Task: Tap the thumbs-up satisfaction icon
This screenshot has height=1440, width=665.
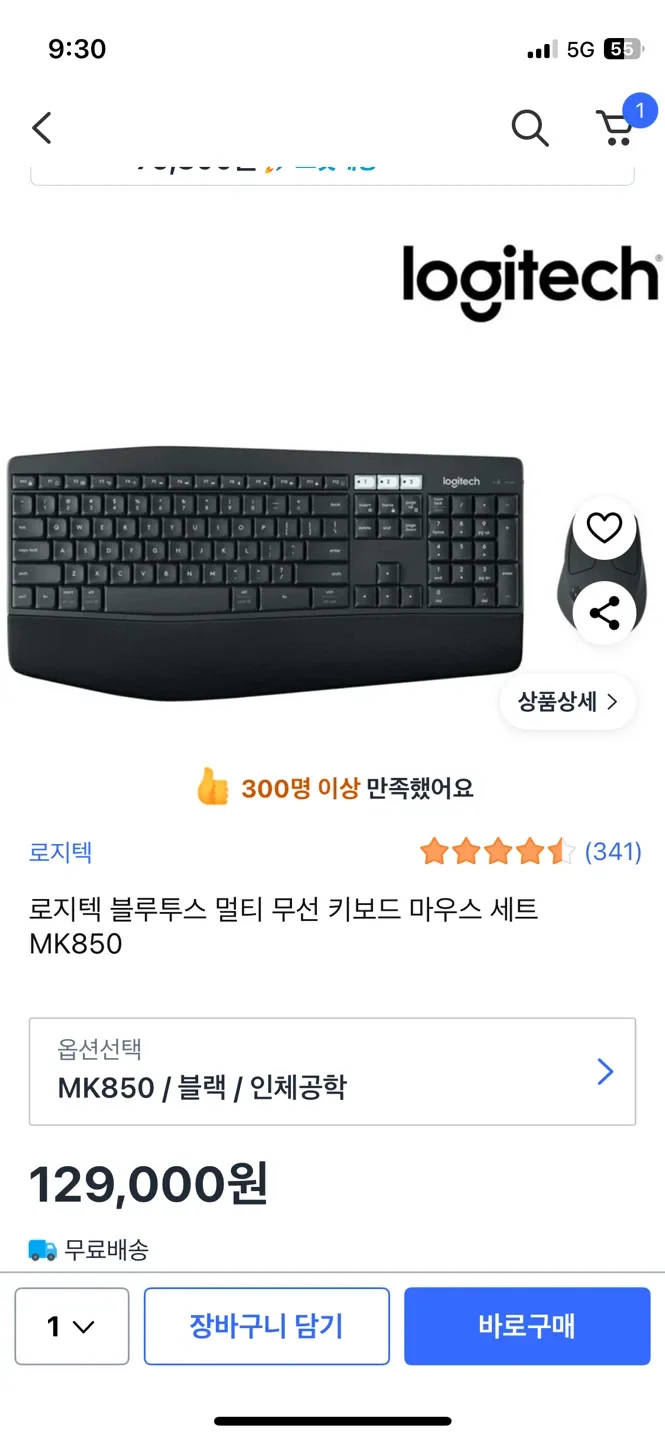Action: point(213,788)
